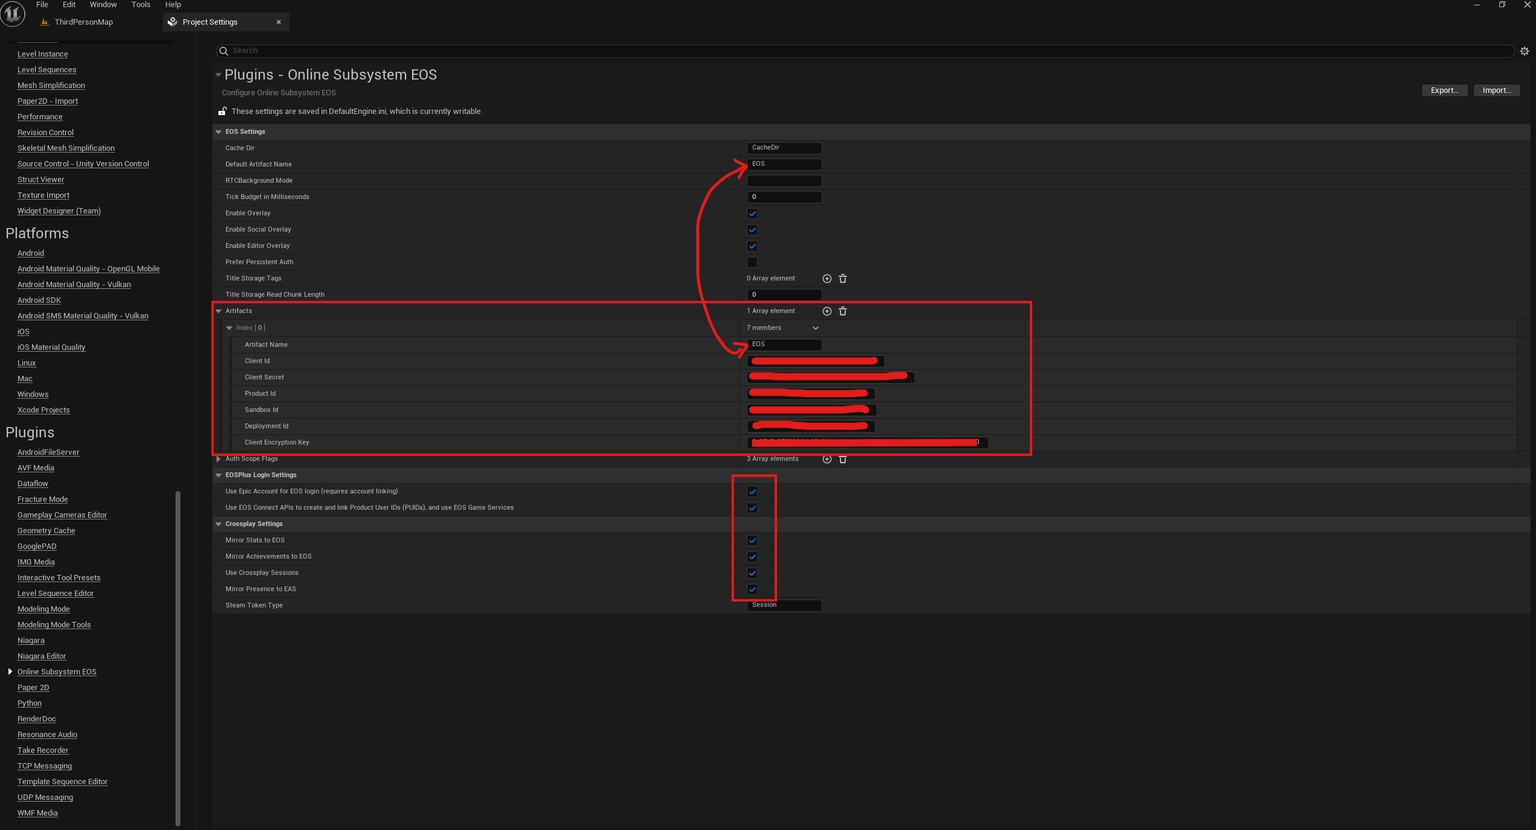Click the trash icon for Auth Scope Flags
1536x830 pixels.
[x=843, y=458]
